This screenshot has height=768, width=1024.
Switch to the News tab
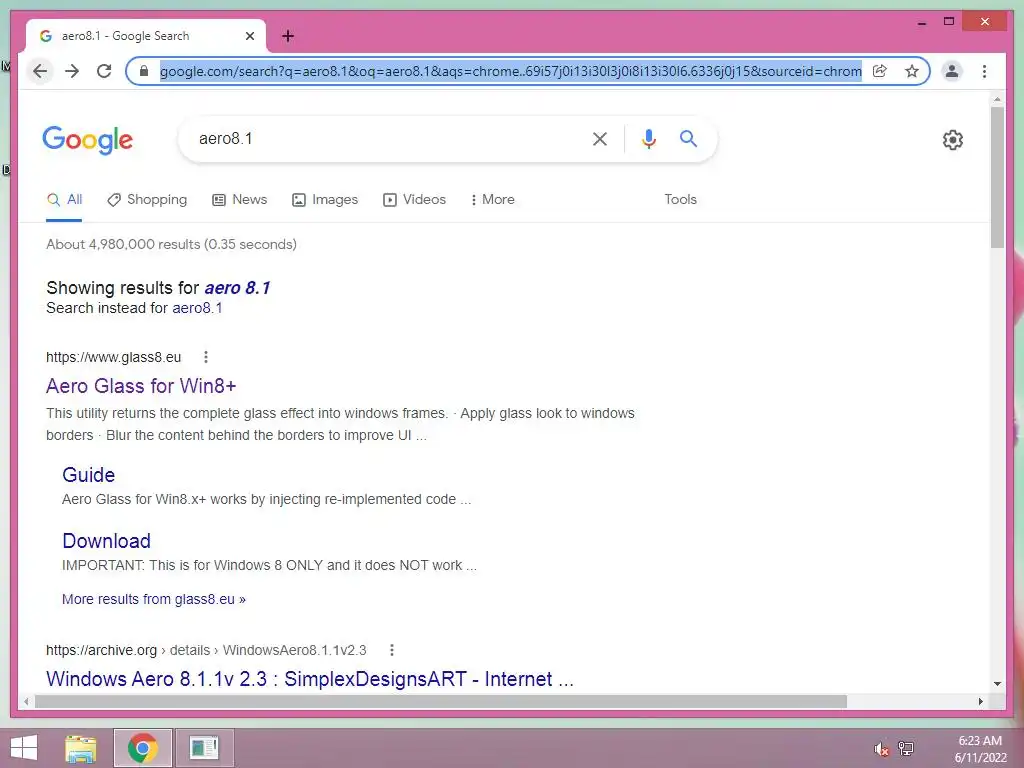(240, 200)
